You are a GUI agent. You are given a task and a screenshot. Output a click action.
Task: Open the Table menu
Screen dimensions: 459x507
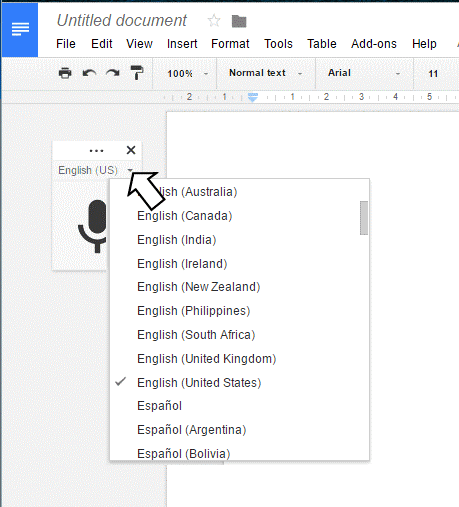(322, 44)
